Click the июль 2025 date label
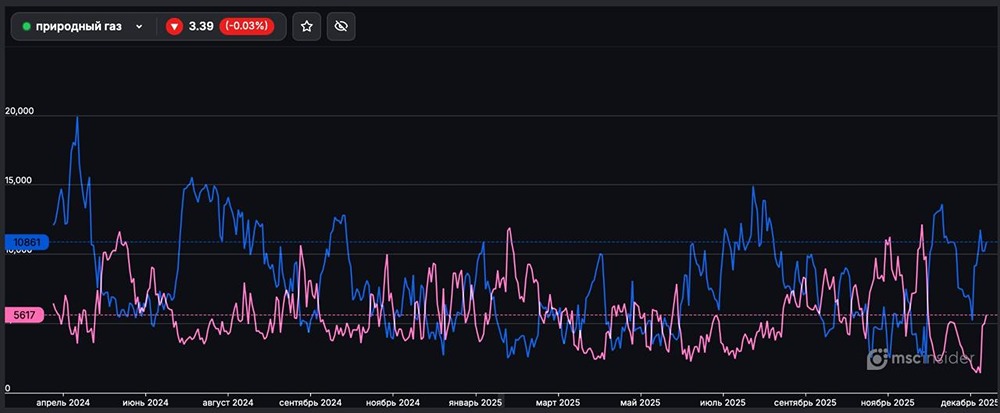 tap(721, 402)
